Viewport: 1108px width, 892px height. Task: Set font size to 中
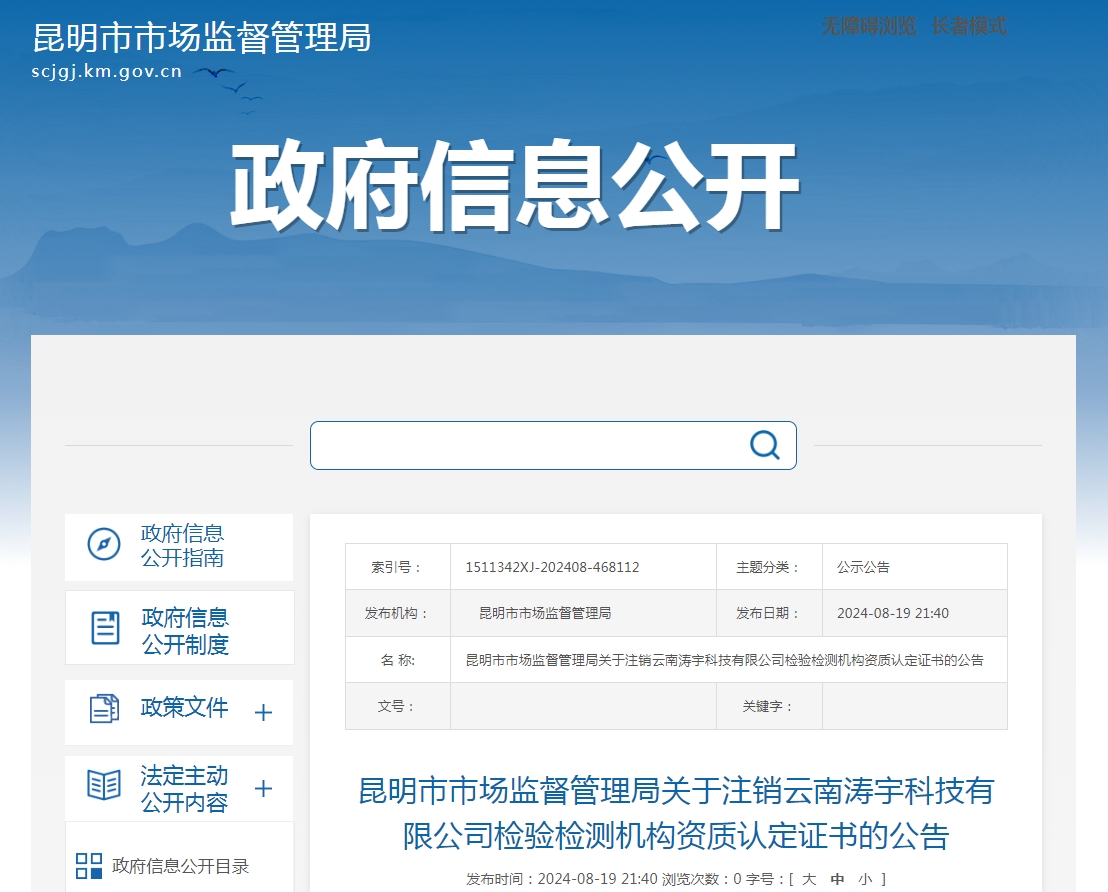[837, 879]
